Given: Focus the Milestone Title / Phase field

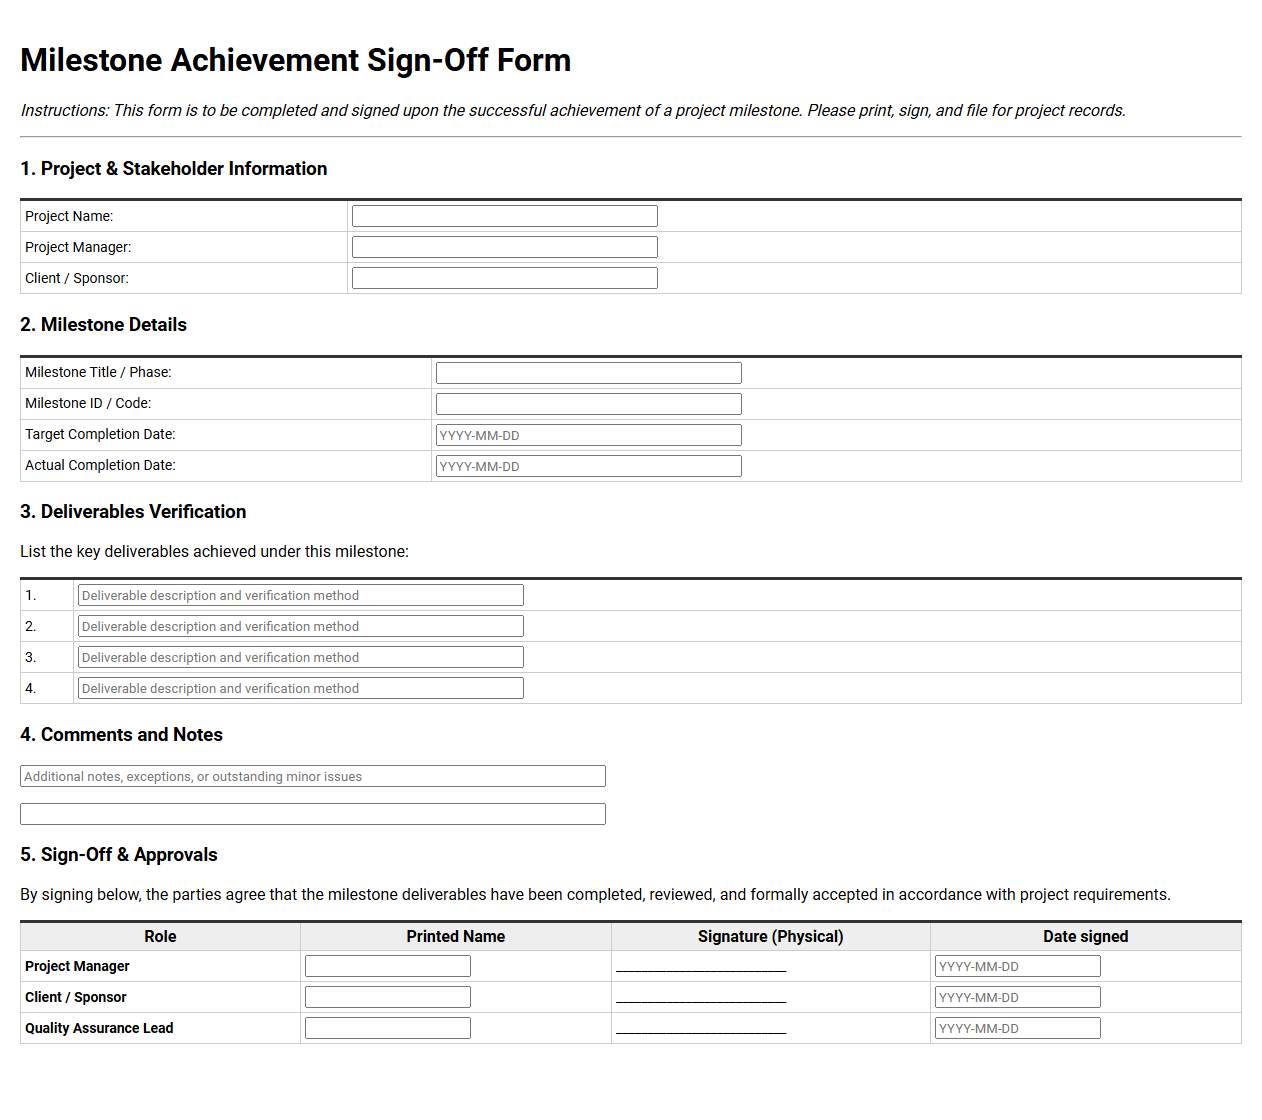Looking at the screenshot, I should coord(589,373).
